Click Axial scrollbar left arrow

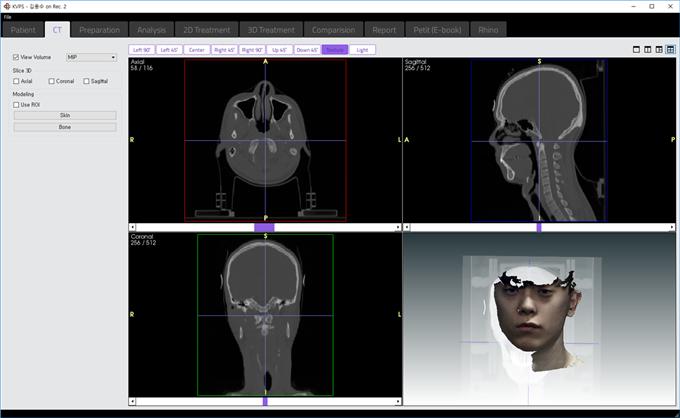[x=133, y=227]
